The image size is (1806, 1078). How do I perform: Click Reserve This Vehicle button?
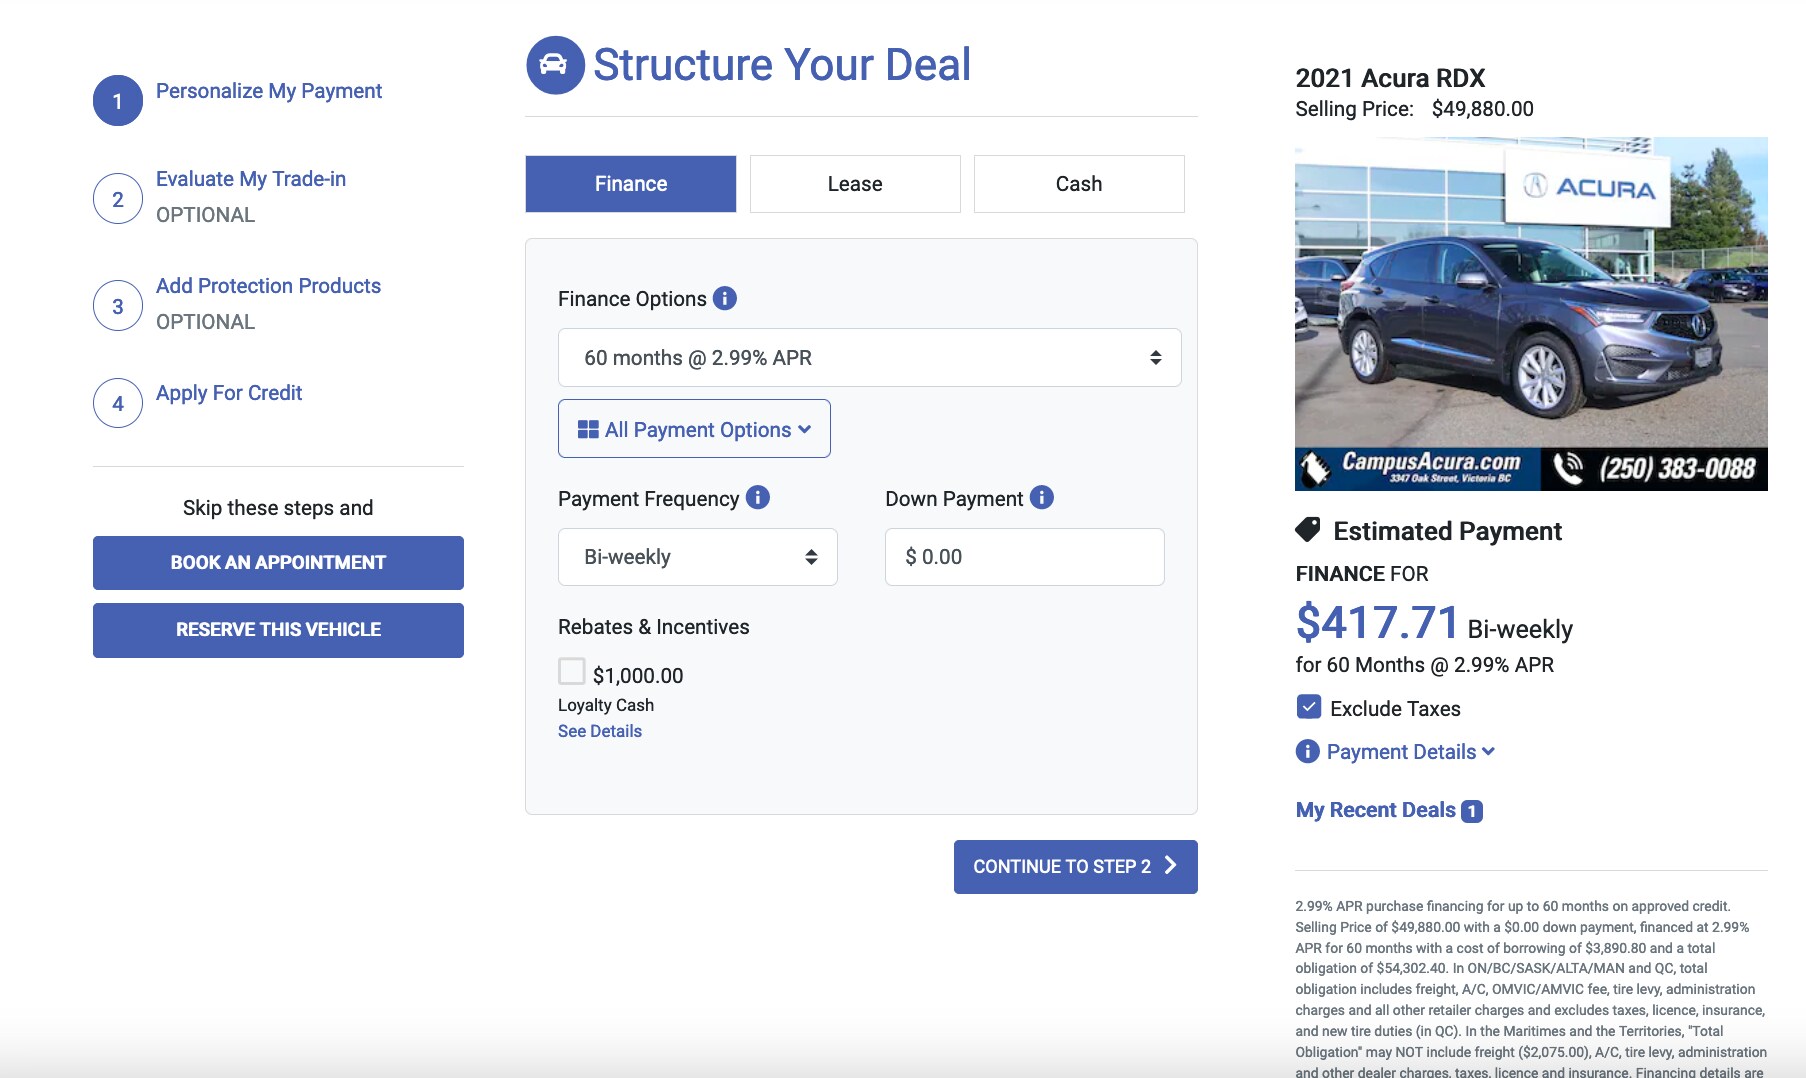[x=278, y=630]
